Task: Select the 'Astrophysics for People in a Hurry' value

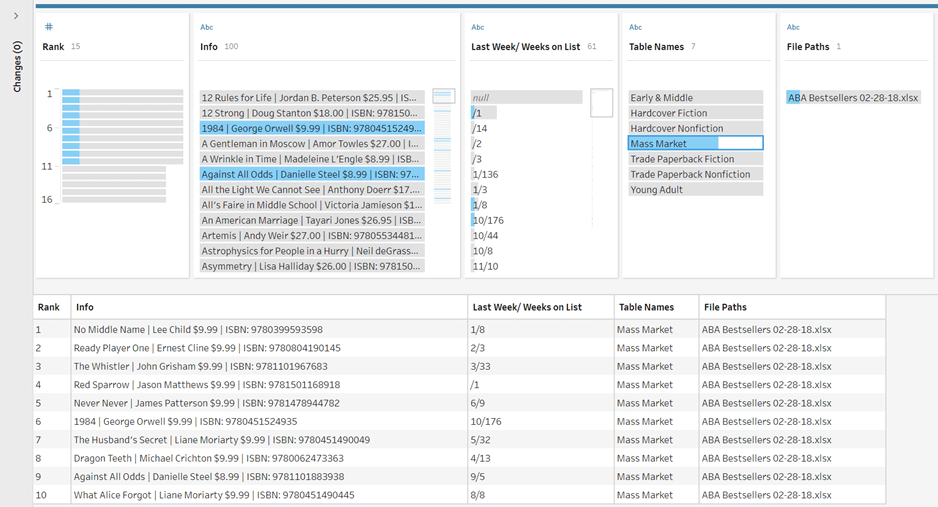Action: pos(312,251)
